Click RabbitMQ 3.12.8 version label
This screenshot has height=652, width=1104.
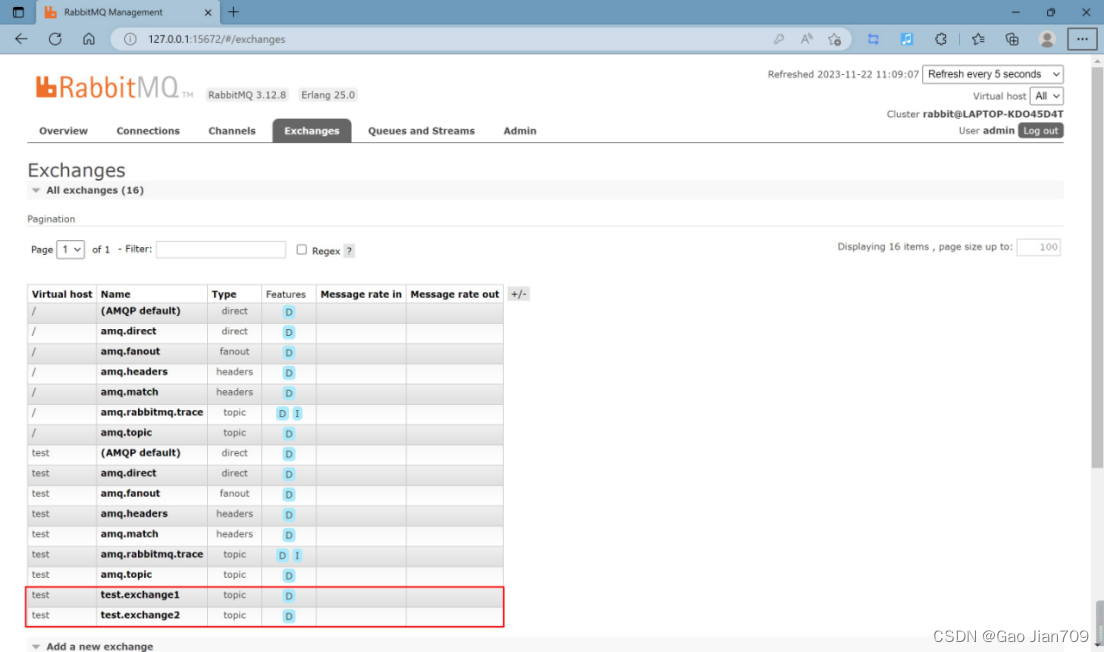247,95
